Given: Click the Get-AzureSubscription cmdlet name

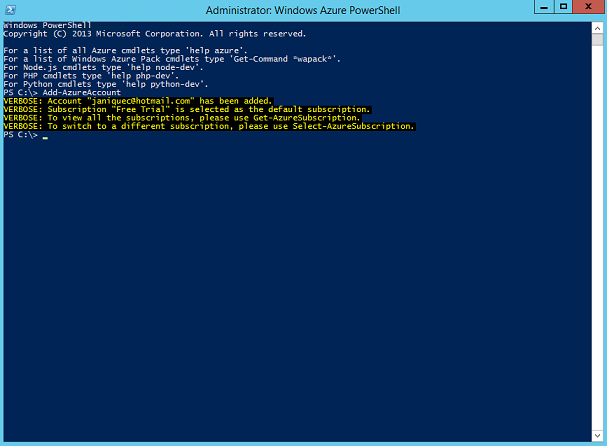Looking at the screenshot, I should point(306,118).
